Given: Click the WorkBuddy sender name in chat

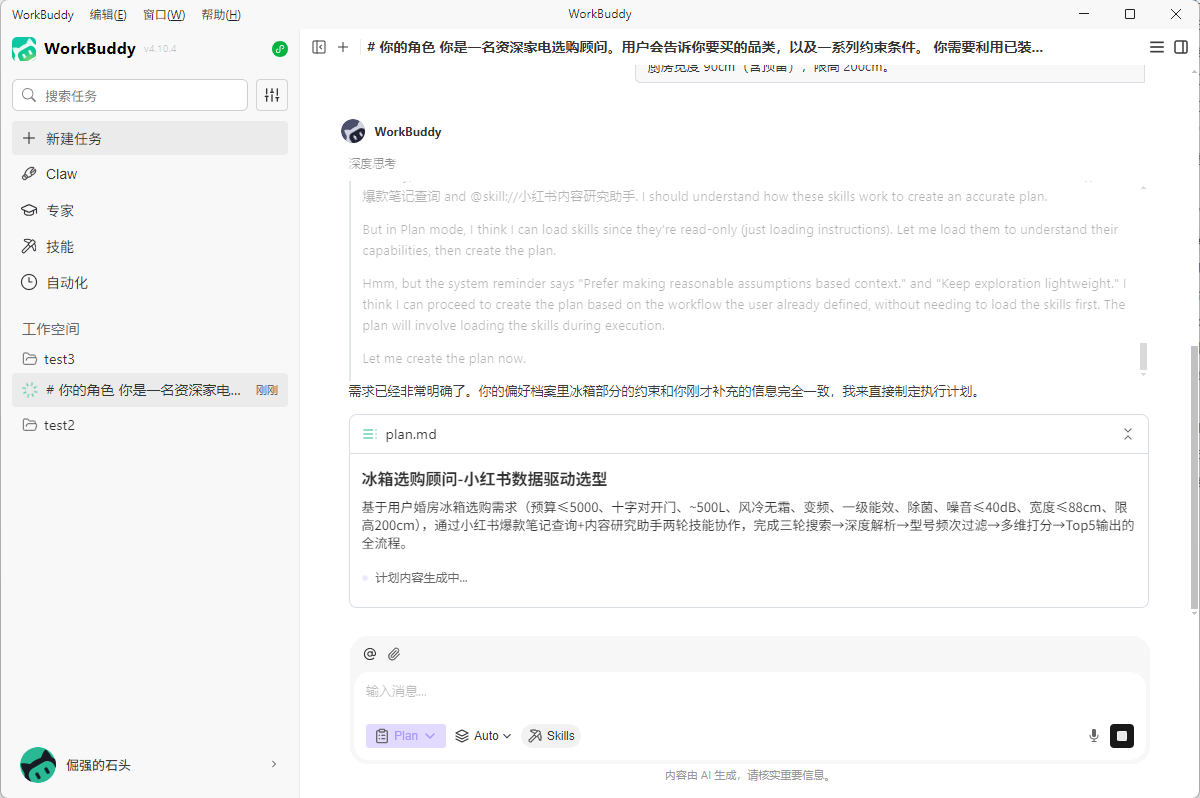Looking at the screenshot, I should 408,131.
